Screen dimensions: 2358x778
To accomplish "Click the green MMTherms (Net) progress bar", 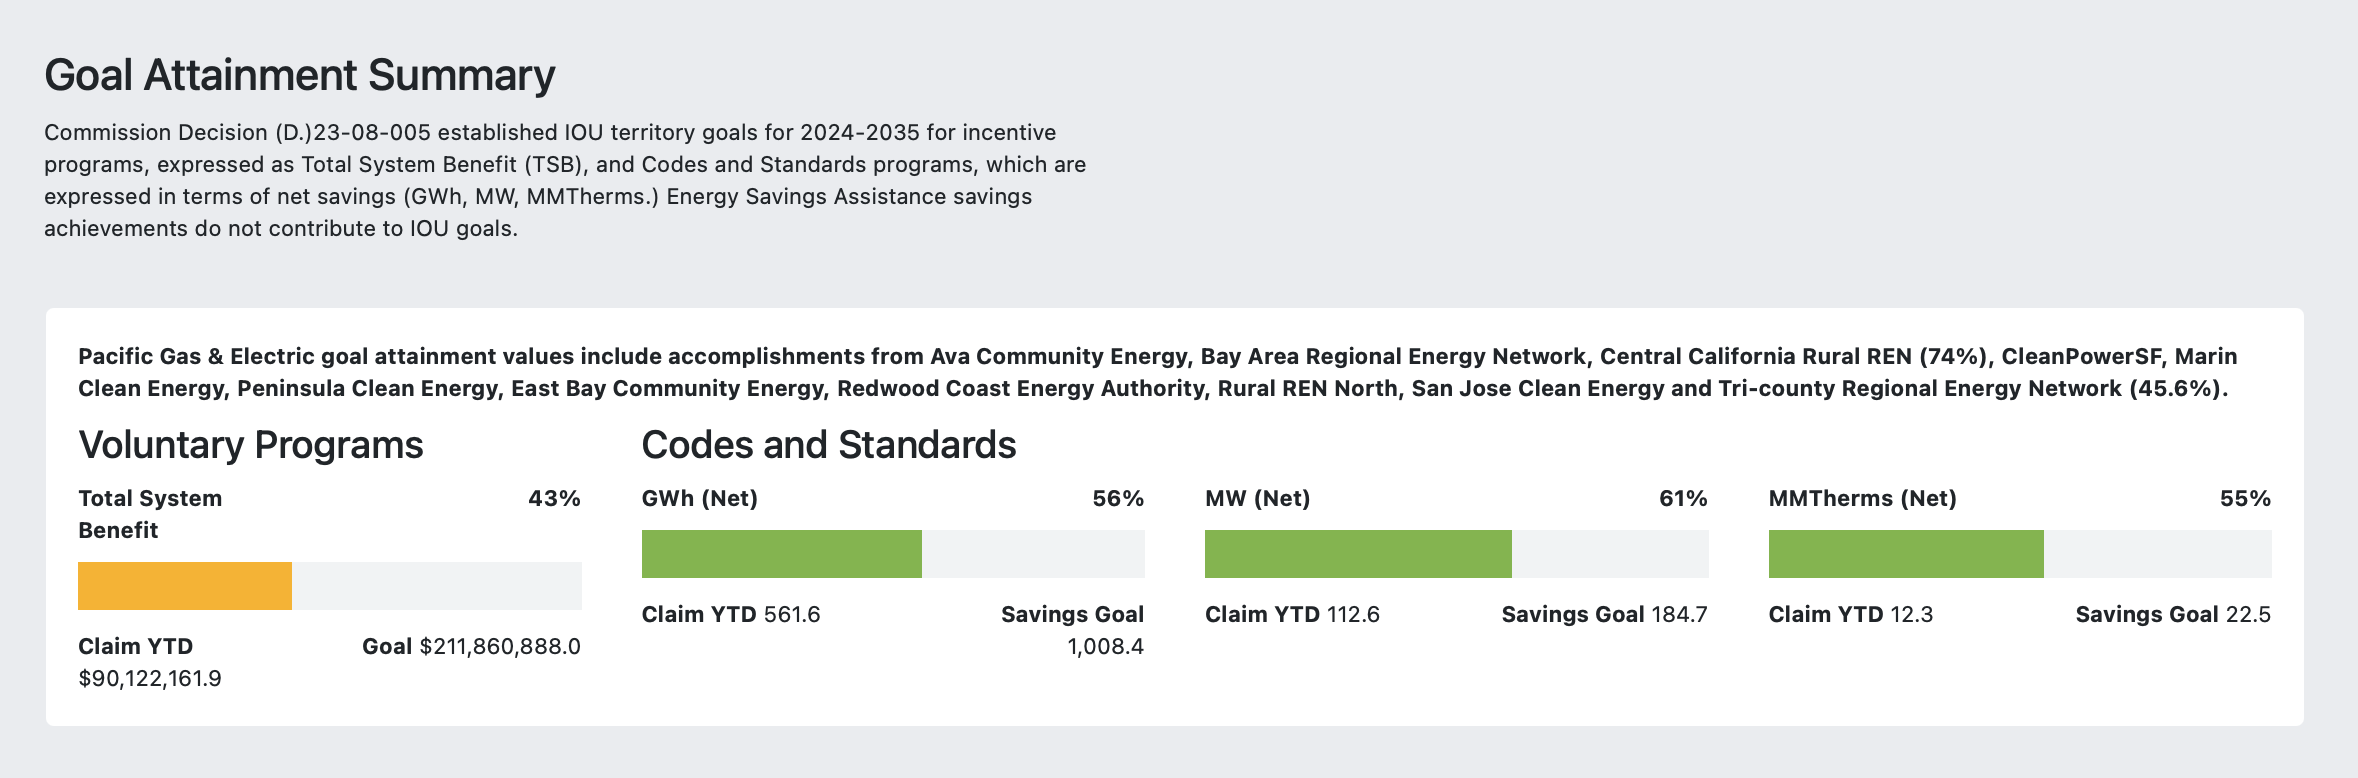I will 1905,554.
